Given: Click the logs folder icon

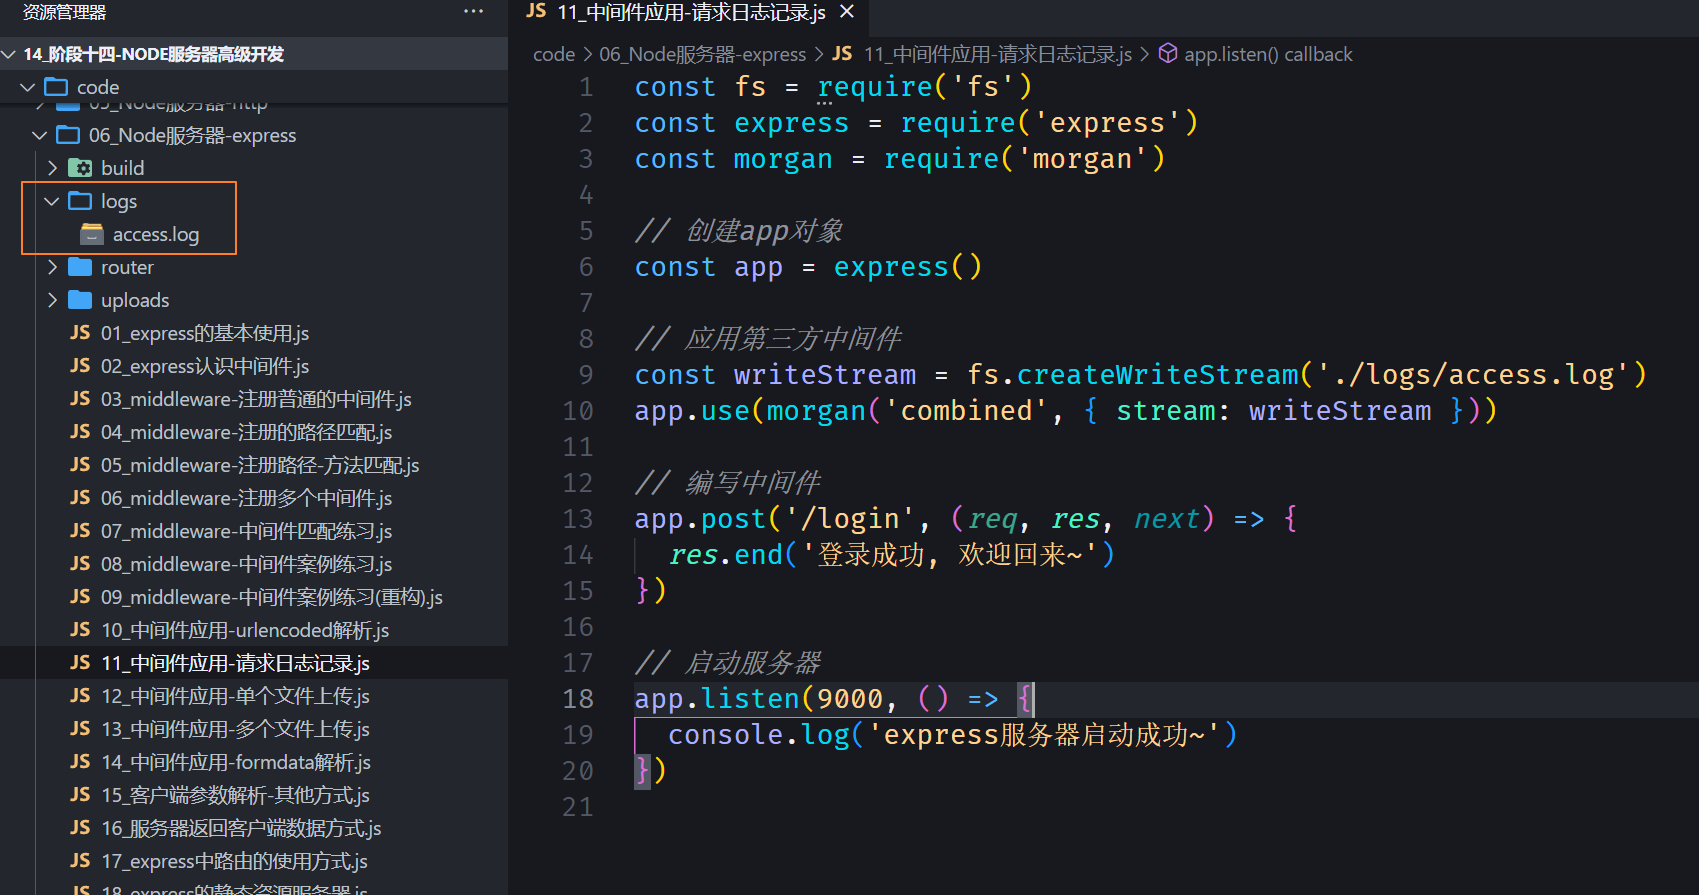Looking at the screenshot, I should point(80,201).
